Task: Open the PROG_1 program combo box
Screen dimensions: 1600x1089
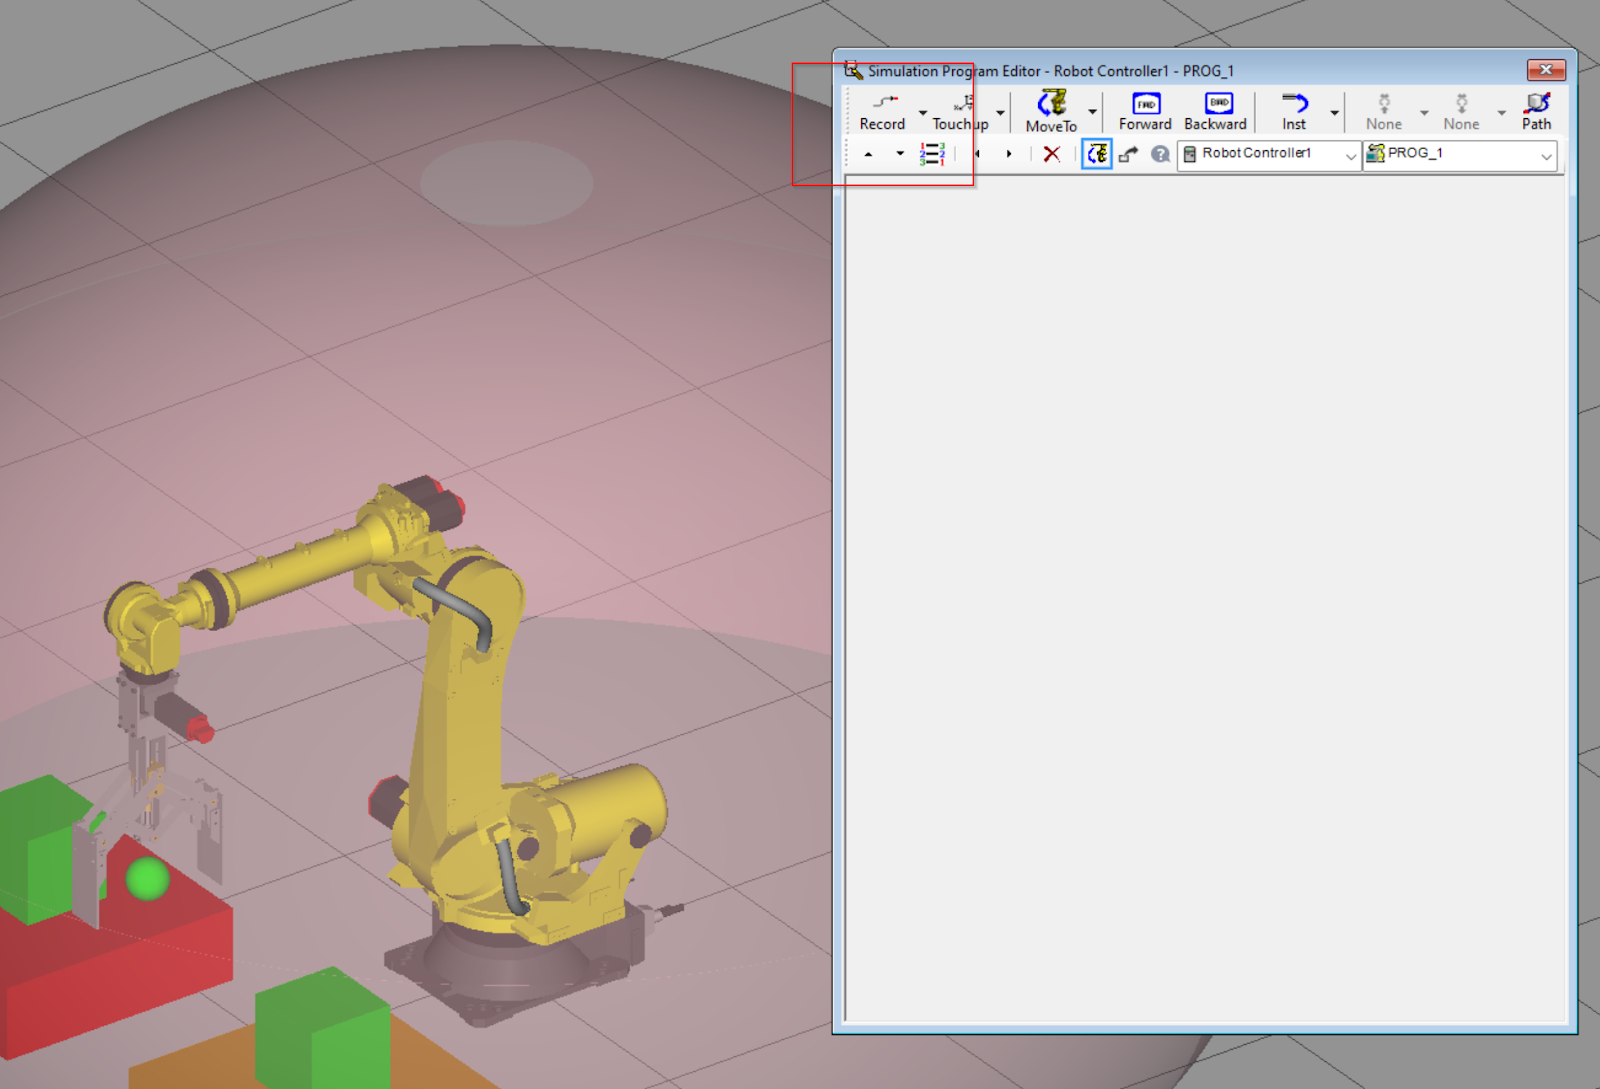Action: click(1460, 154)
